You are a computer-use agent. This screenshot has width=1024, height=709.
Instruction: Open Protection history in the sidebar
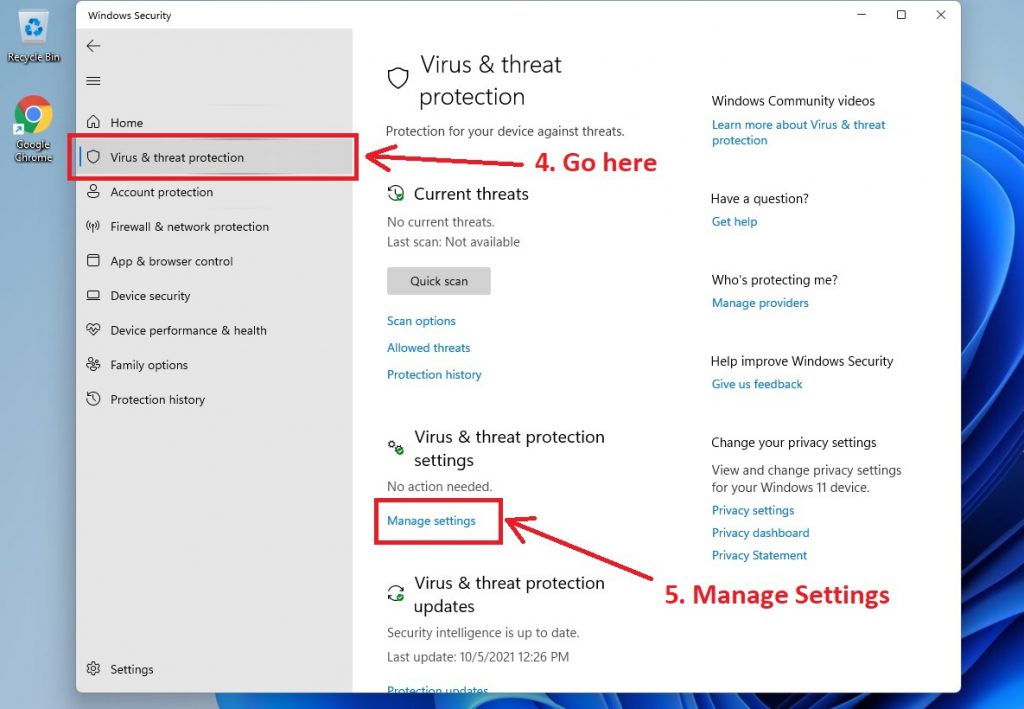click(x=214, y=400)
